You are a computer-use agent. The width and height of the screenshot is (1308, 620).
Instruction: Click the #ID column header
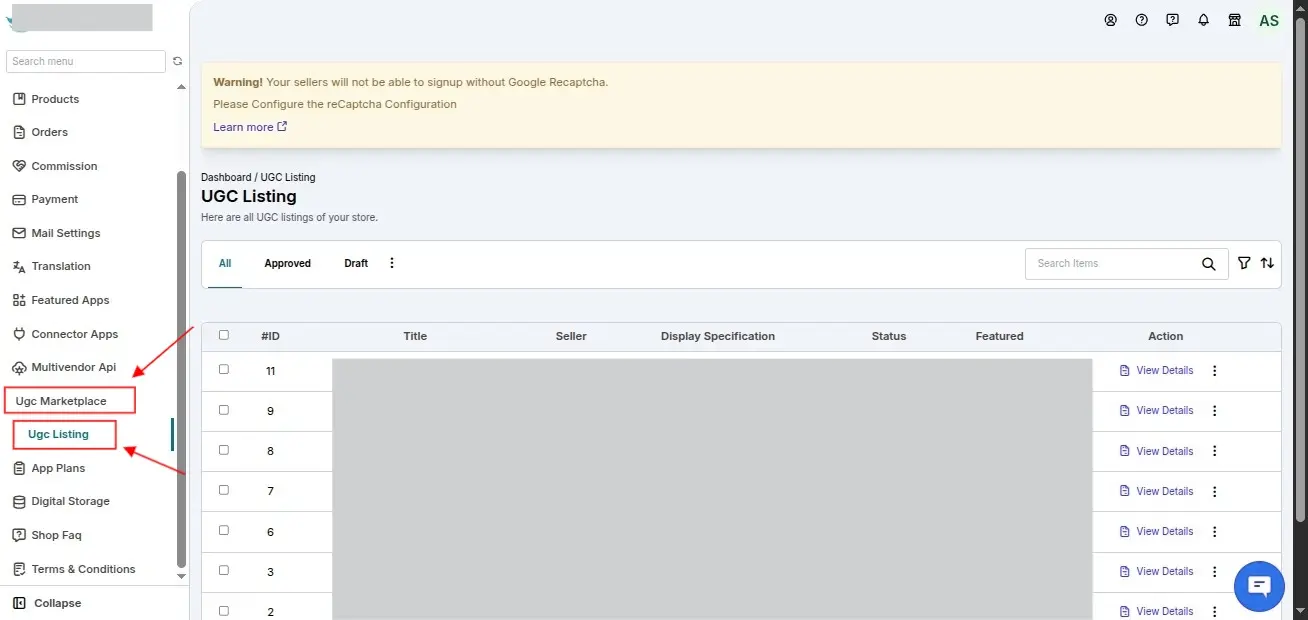(x=270, y=336)
